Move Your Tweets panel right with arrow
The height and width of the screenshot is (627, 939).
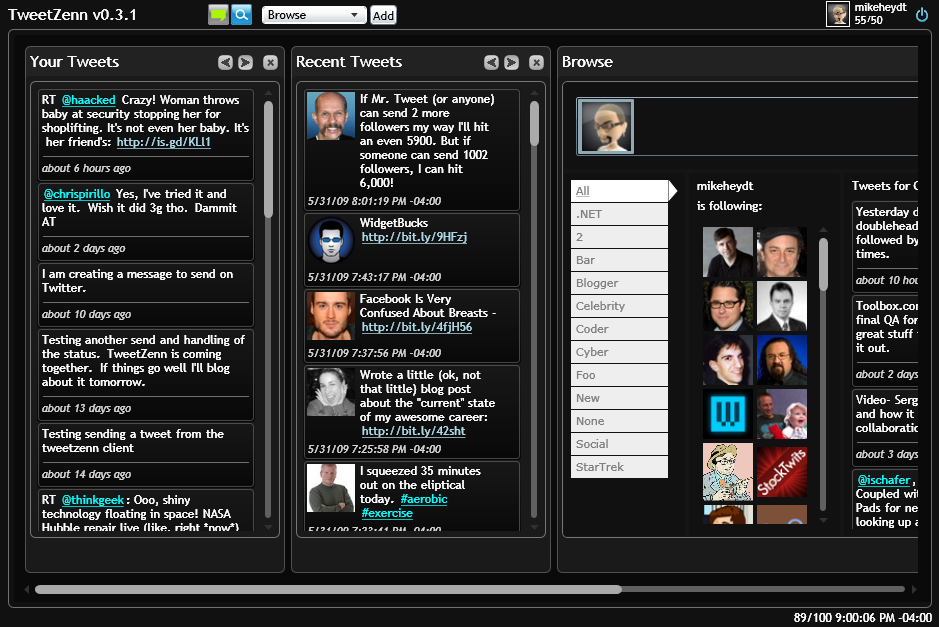(246, 62)
